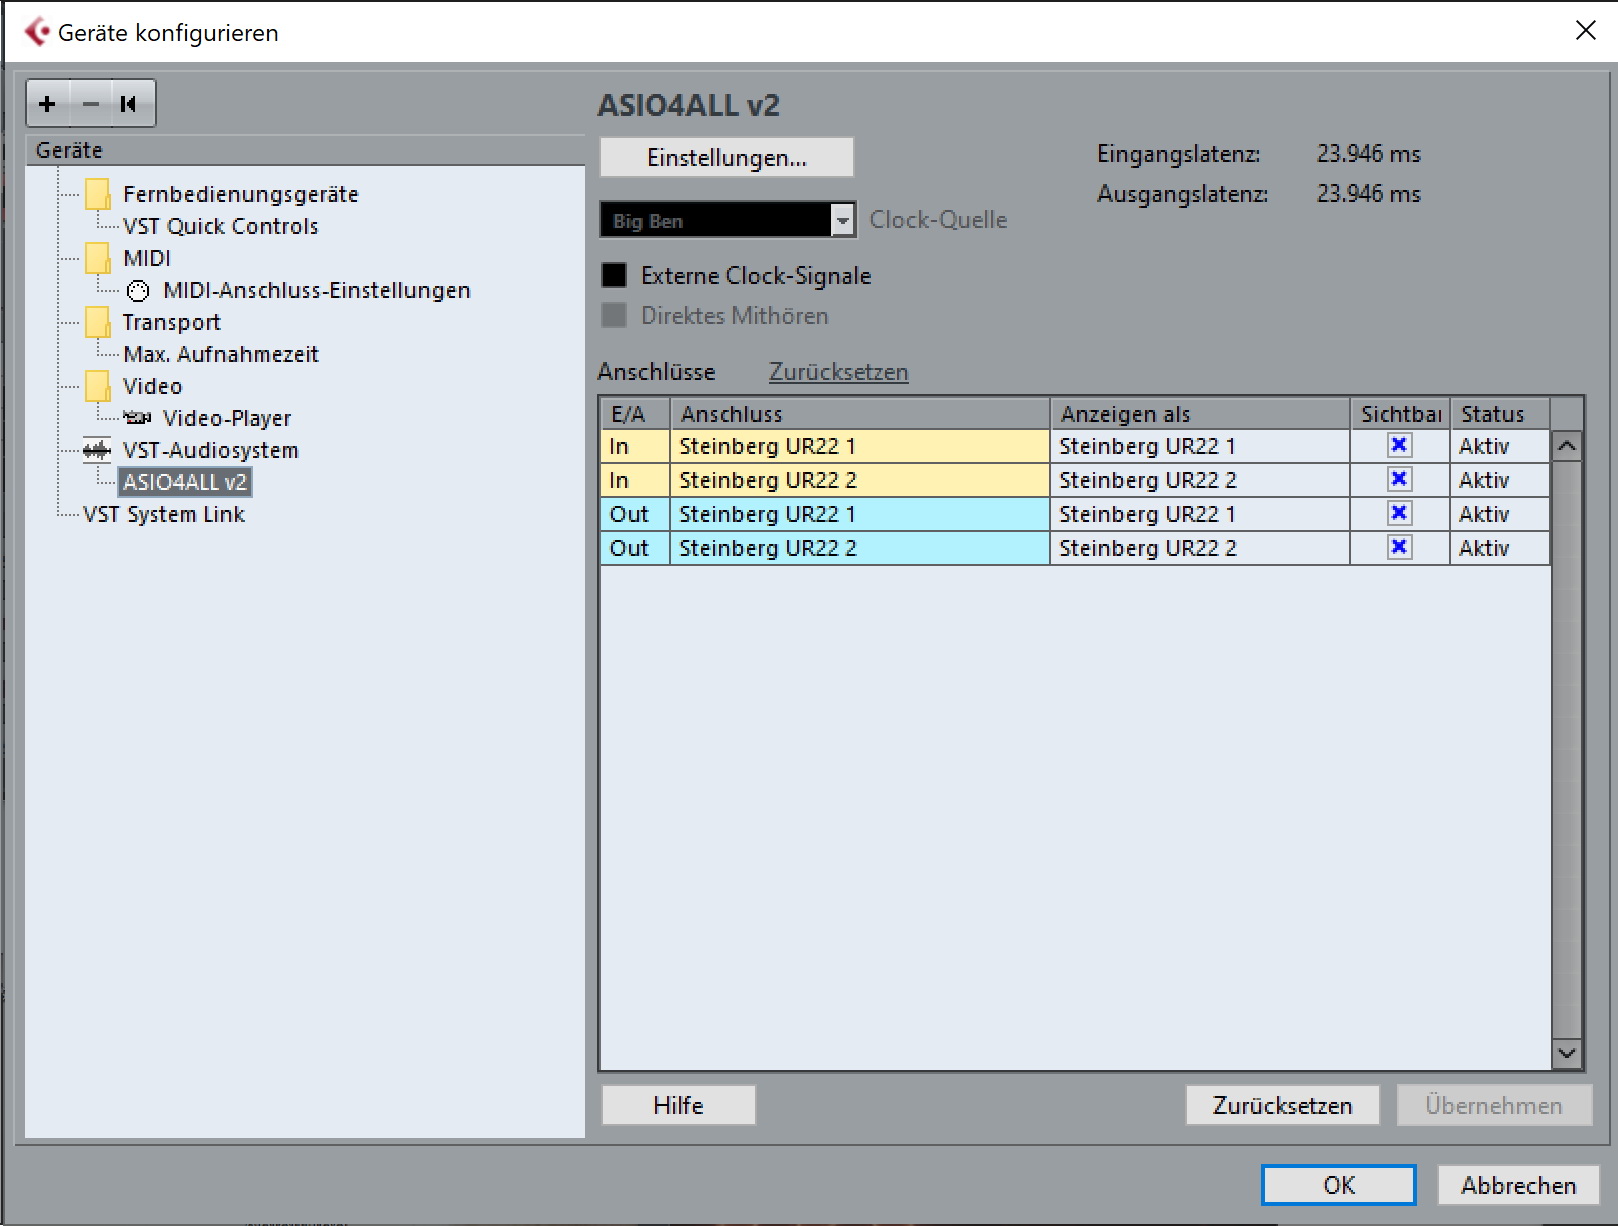Click Anschluss cell of Out Steinberg UR22 2
Image resolution: width=1618 pixels, height=1226 pixels.
coord(859,548)
